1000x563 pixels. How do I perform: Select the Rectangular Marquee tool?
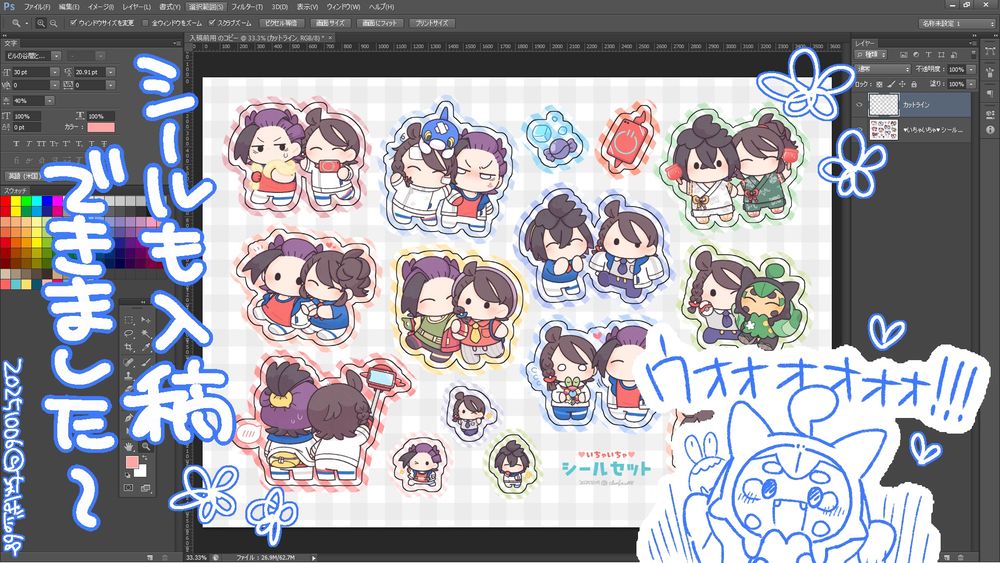(129, 319)
